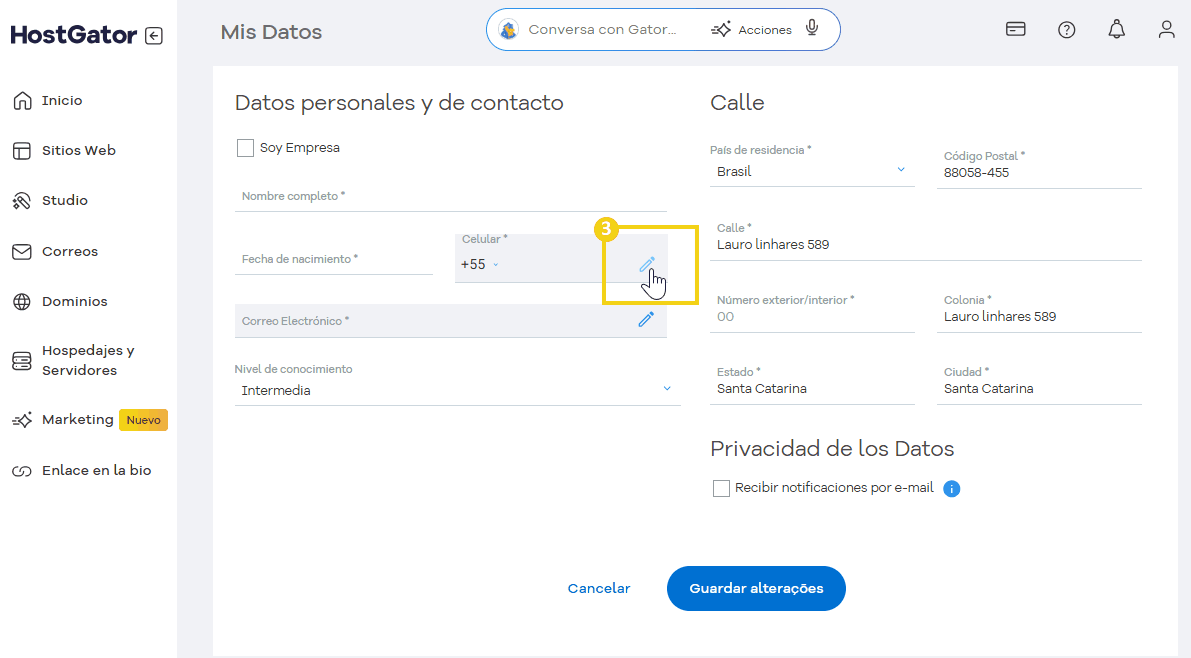This screenshot has width=1191, height=658.
Task: Click the pencil icon in Celular field
Action: click(x=647, y=264)
